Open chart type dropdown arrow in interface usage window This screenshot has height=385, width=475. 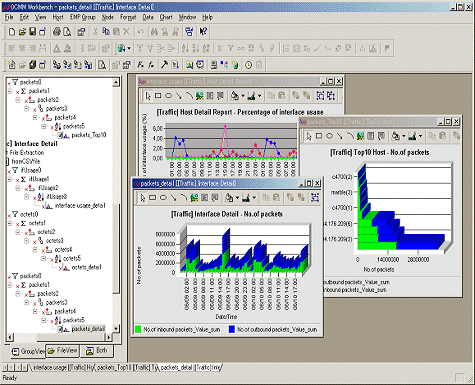259,96
